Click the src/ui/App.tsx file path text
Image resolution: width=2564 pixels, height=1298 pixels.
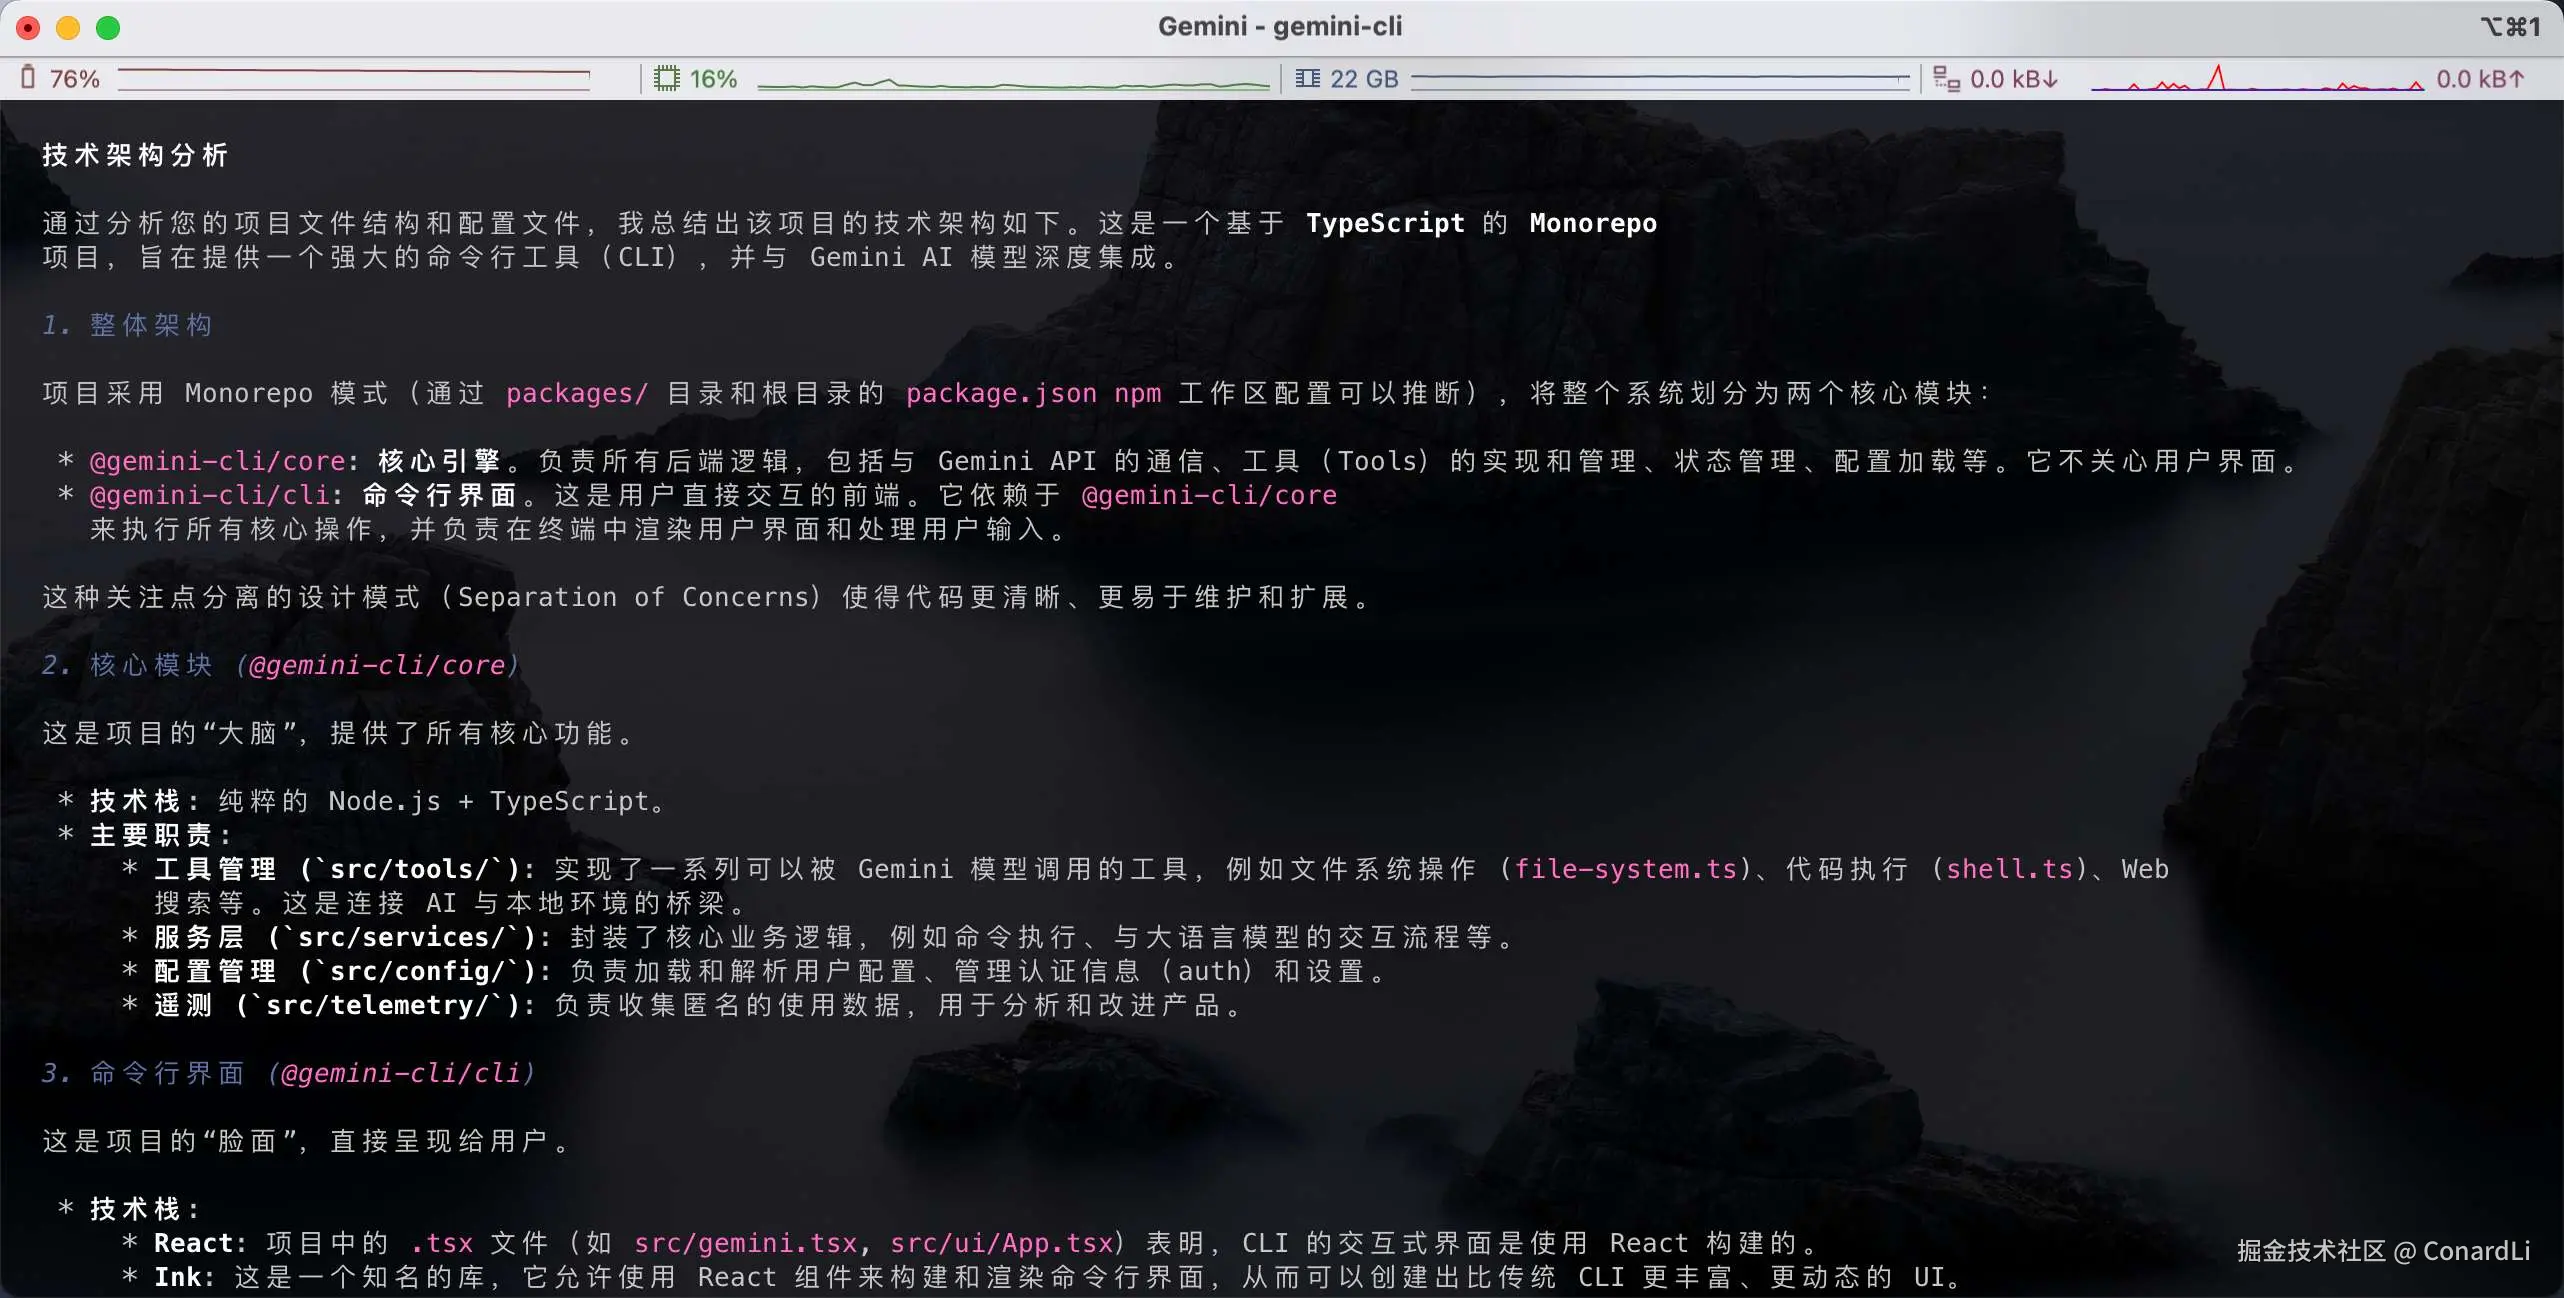(x=1001, y=1243)
